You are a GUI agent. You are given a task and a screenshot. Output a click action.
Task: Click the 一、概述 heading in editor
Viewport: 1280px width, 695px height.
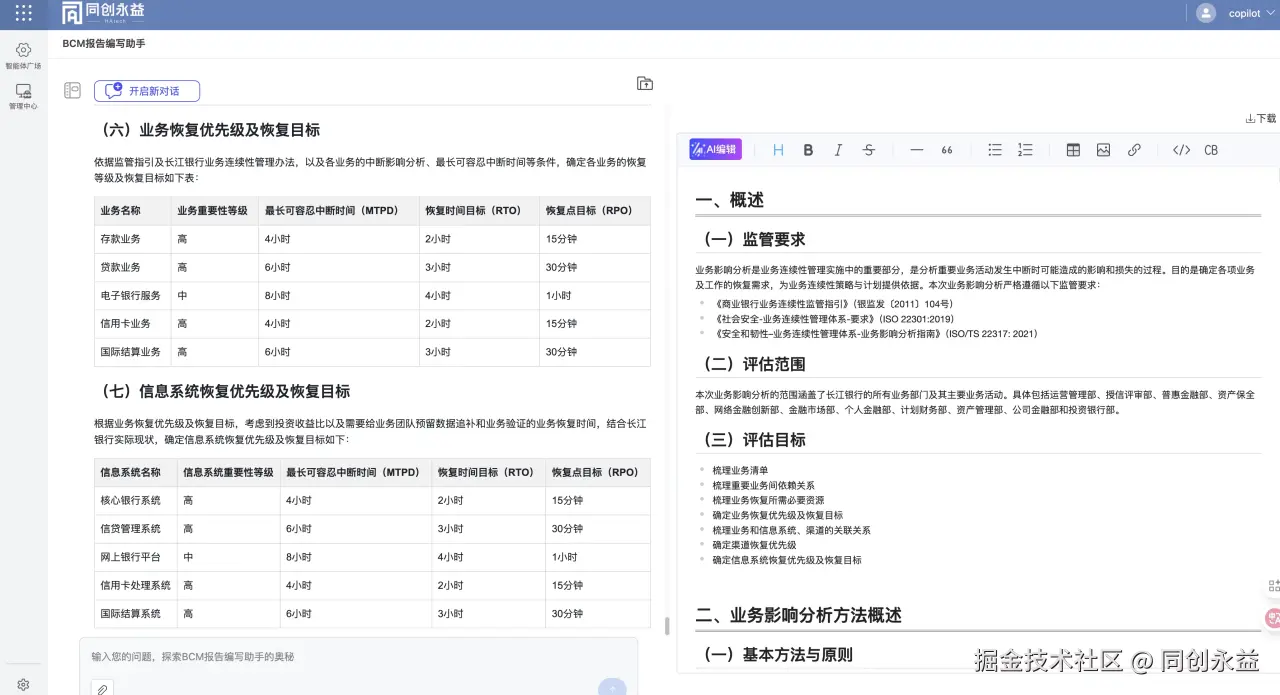730,200
